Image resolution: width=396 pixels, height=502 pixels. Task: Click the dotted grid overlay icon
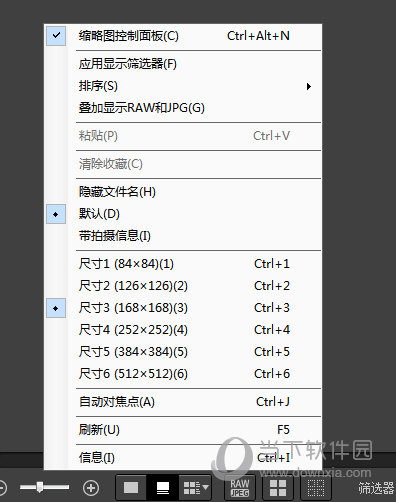[315, 488]
